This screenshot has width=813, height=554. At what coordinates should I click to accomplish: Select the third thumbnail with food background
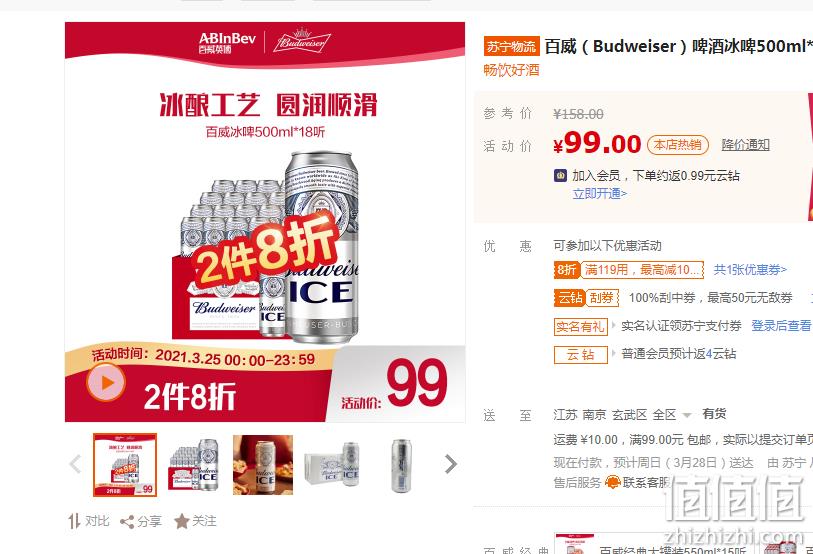(263, 465)
